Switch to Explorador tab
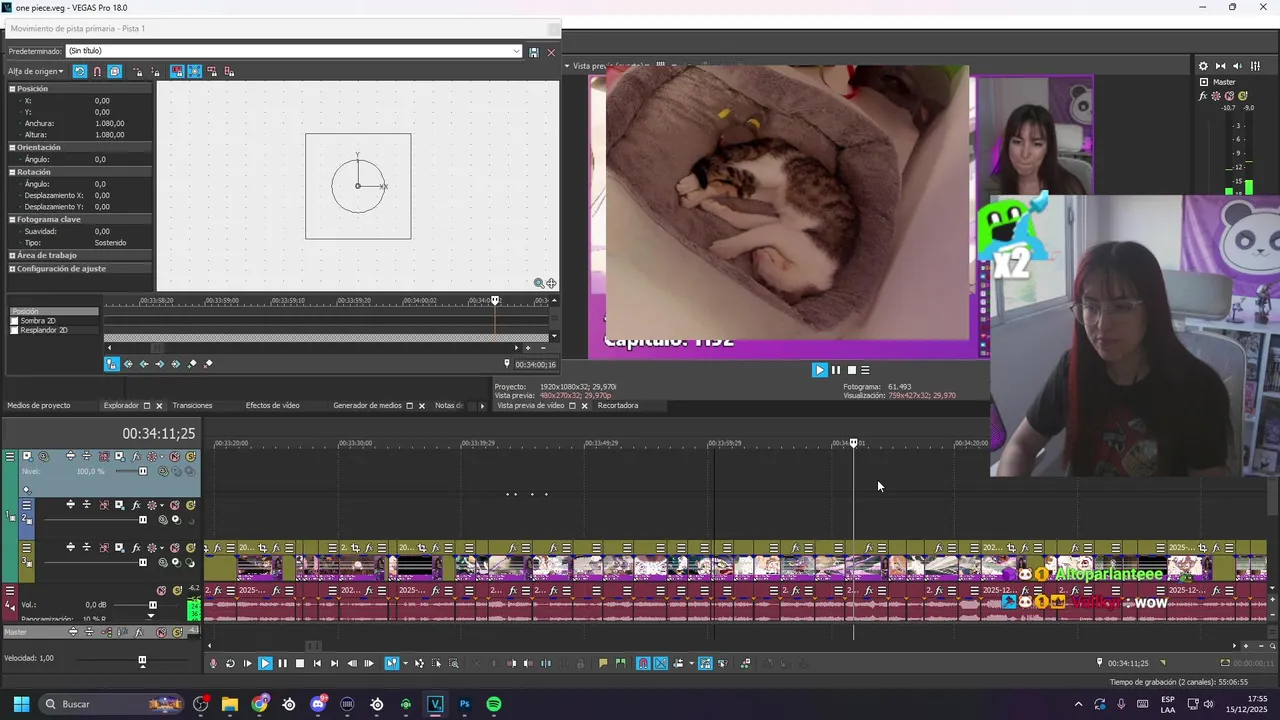Screen dimensions: 1280x720 click(x=121, y=406)
